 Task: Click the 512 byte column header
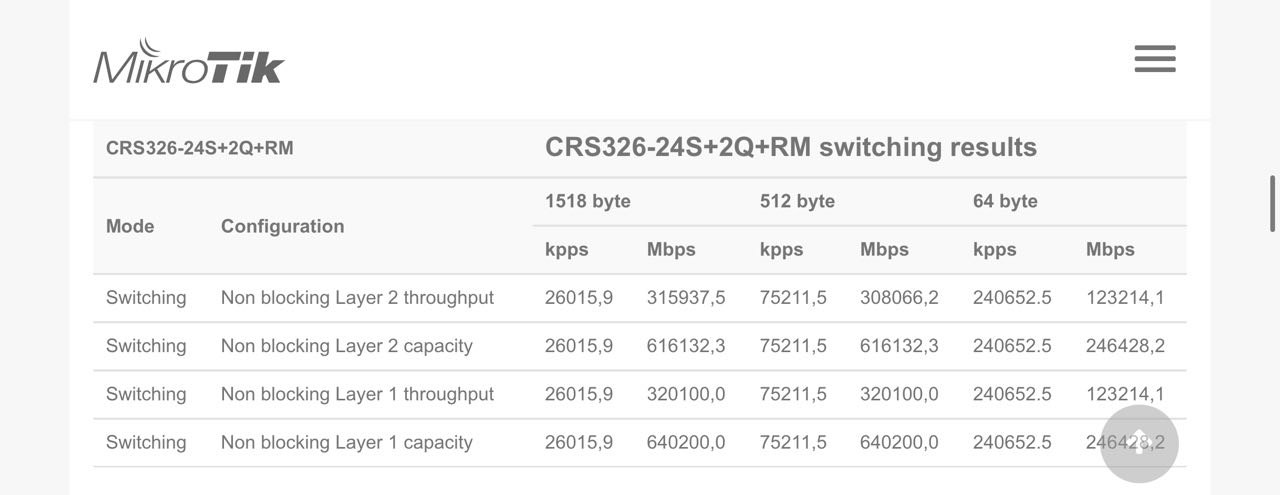797,201
